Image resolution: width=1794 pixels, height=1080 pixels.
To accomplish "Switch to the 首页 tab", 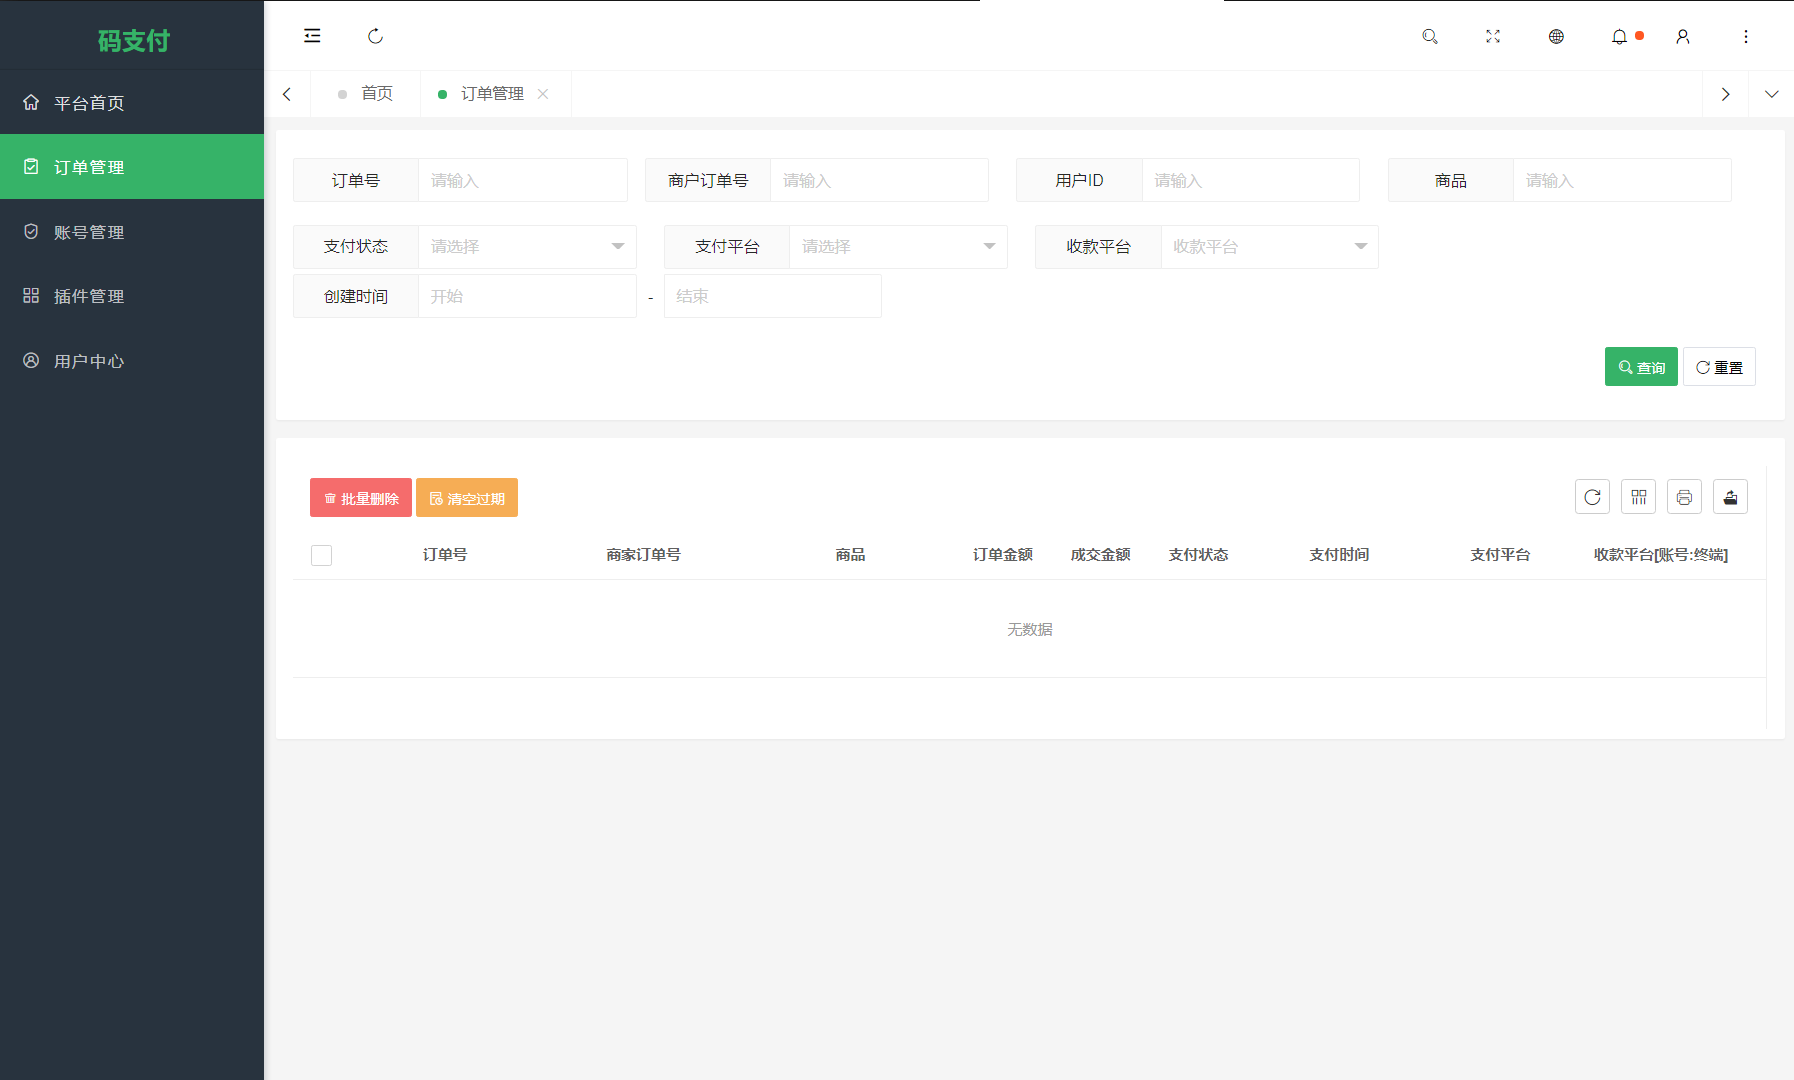I will [x=377, y=93].
